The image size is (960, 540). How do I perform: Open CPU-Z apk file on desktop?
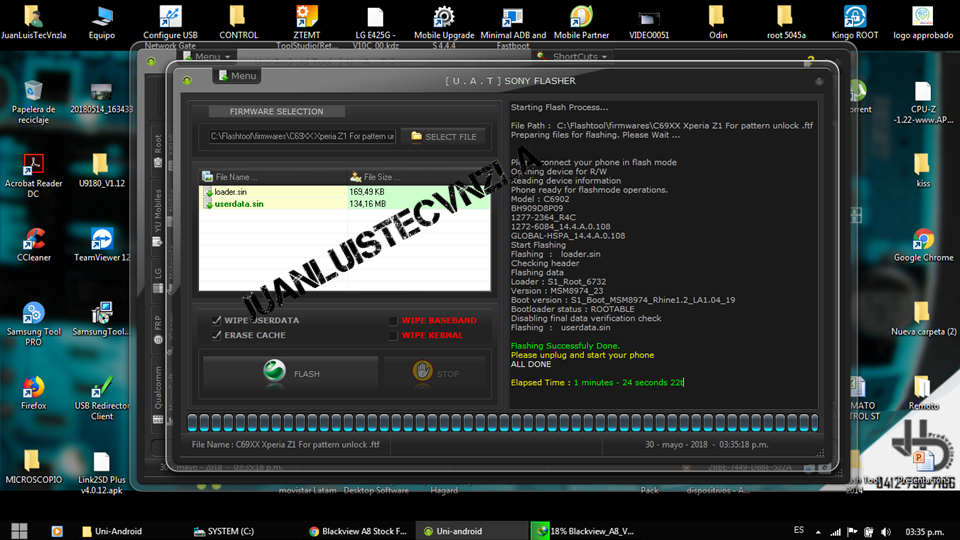click(923, 102)
